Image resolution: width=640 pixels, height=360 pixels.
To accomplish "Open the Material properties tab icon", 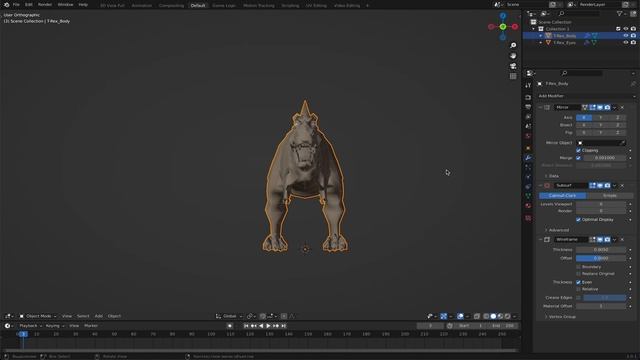I will point(528,206).
